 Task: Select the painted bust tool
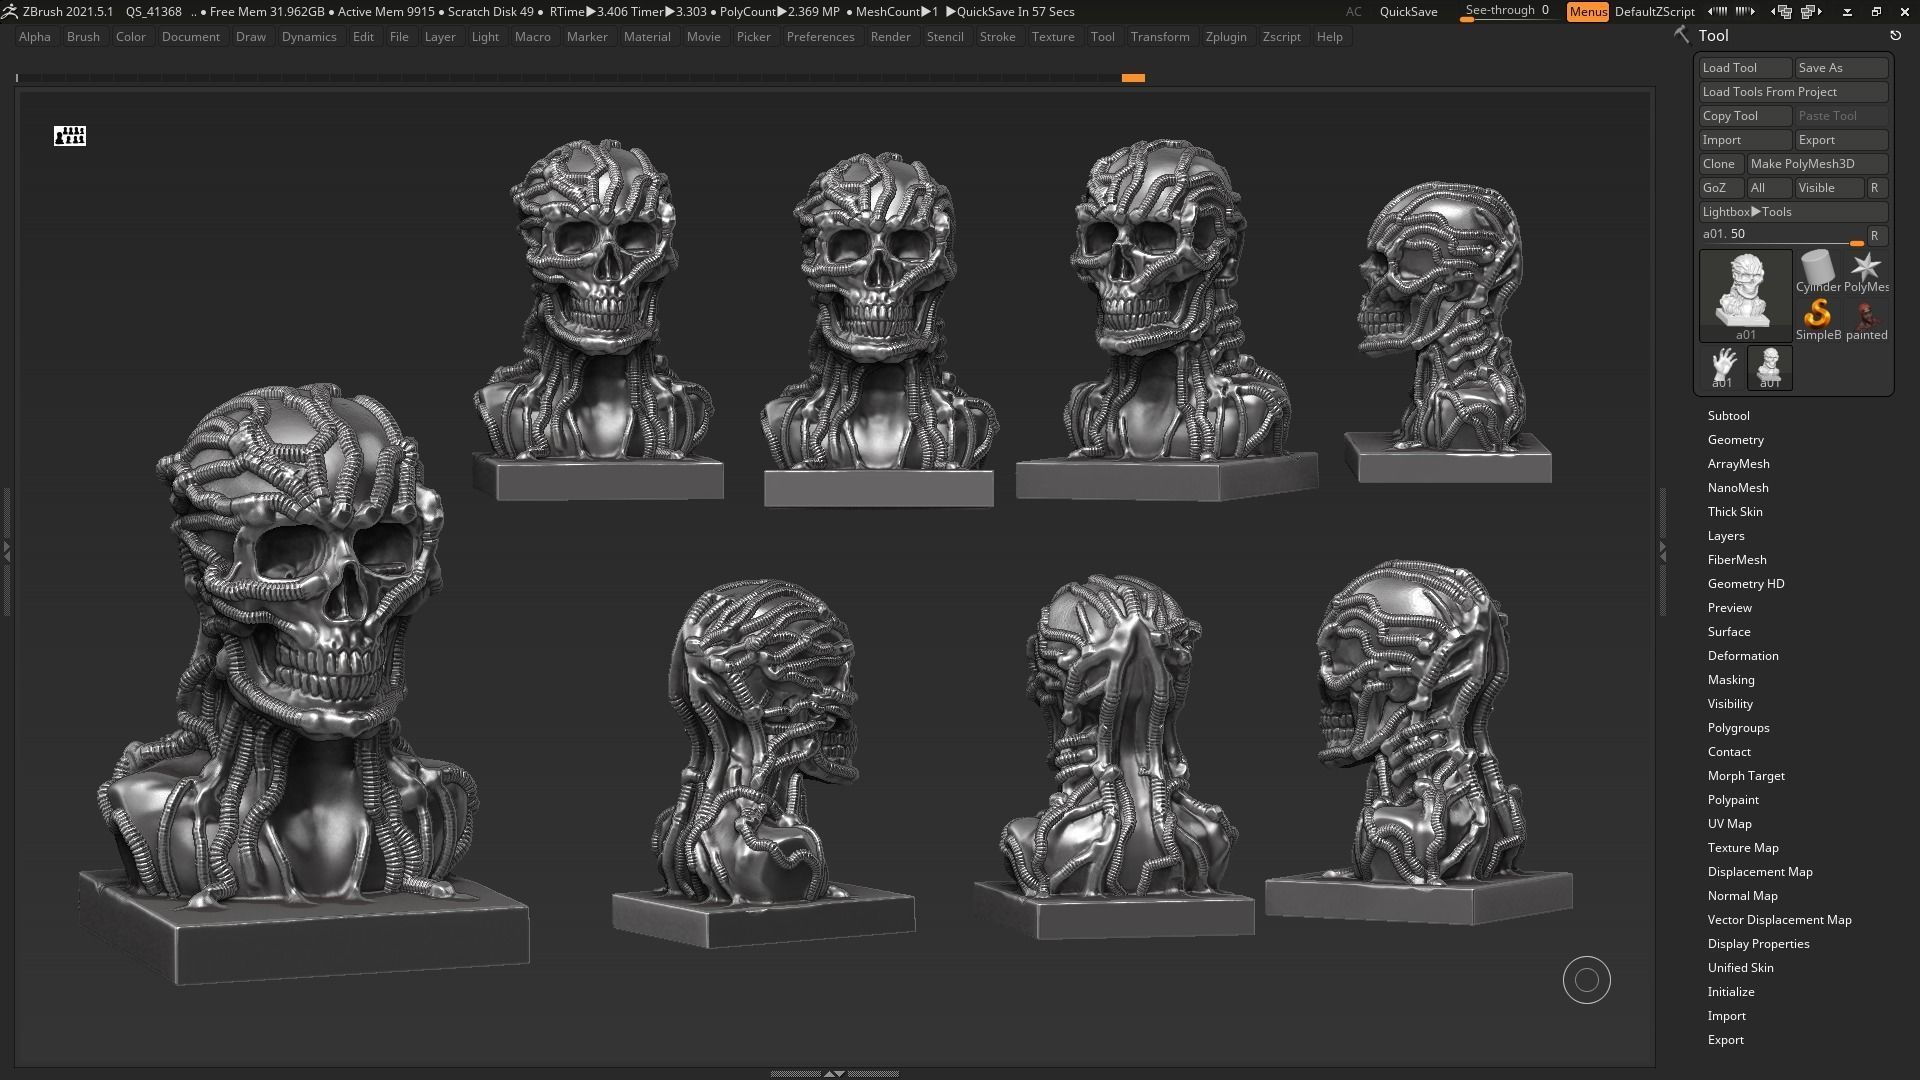click(1866, 320)
